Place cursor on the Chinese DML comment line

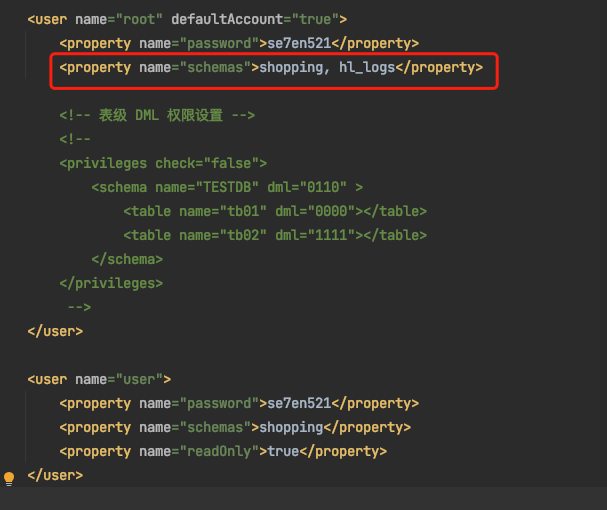[156, 115]
